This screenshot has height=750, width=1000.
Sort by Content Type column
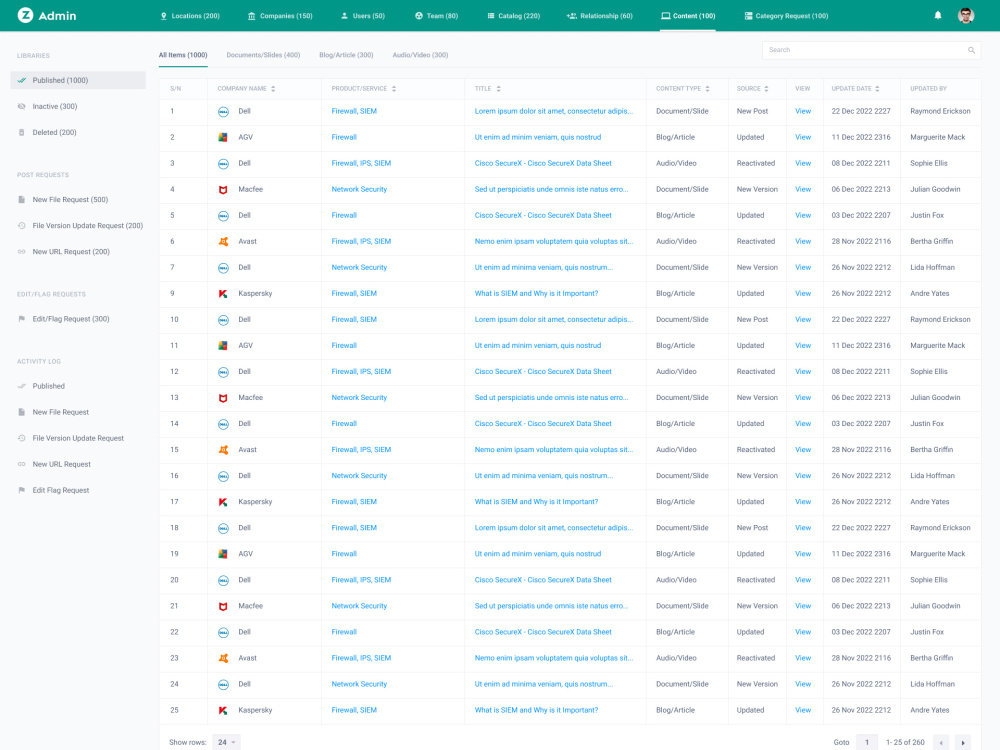coord(707,89)
